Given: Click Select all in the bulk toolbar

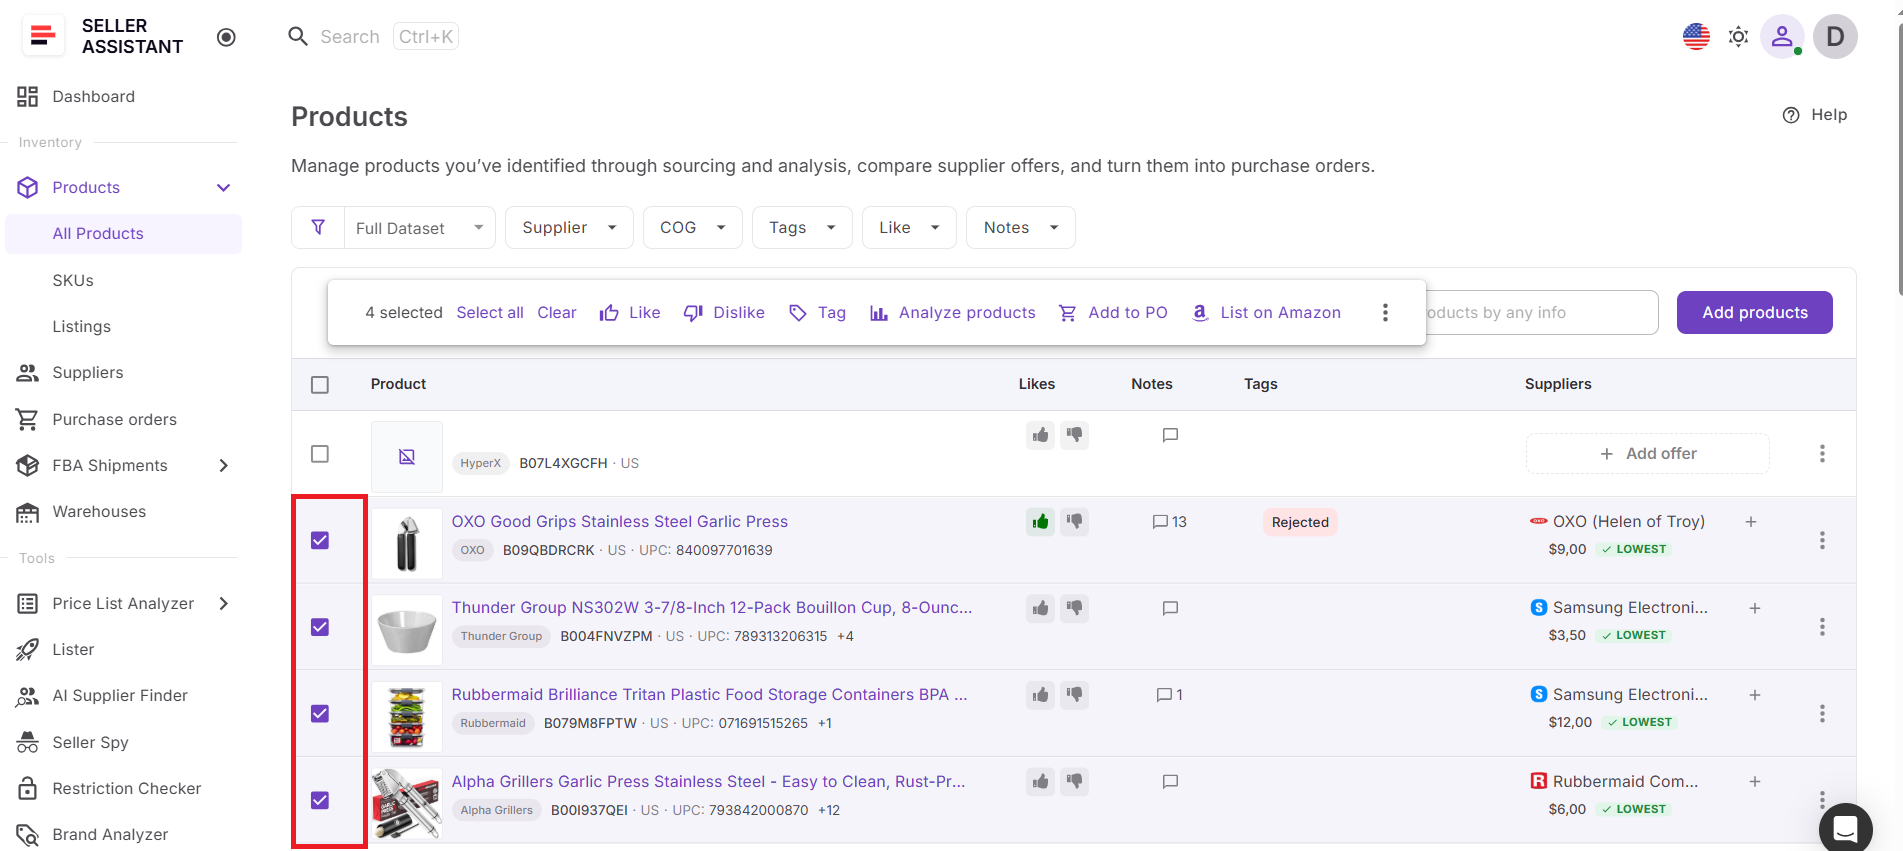Looking at the screenshot, I should (490, 313).
